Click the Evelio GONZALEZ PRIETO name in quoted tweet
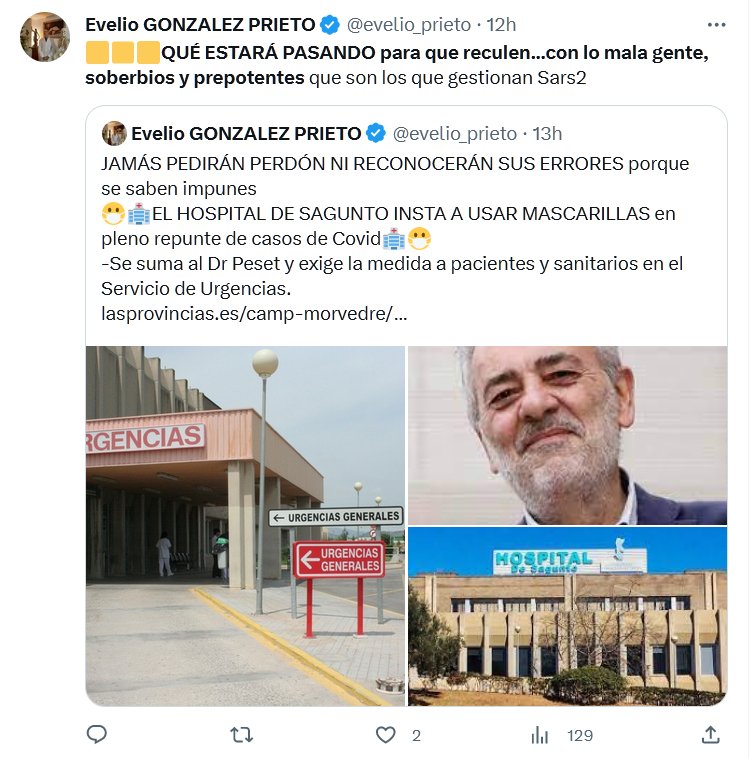This screenshot has width=756, height=758. pyautogui.click(x=246, y=133)
